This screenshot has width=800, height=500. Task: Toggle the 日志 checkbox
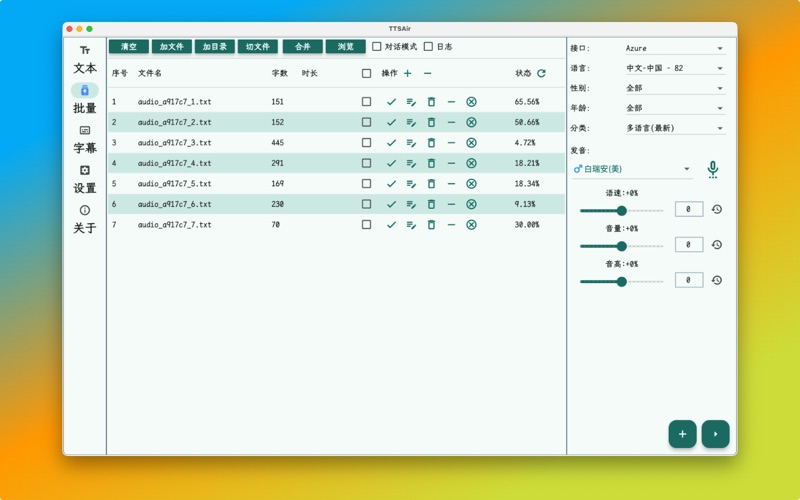point(429,46)
